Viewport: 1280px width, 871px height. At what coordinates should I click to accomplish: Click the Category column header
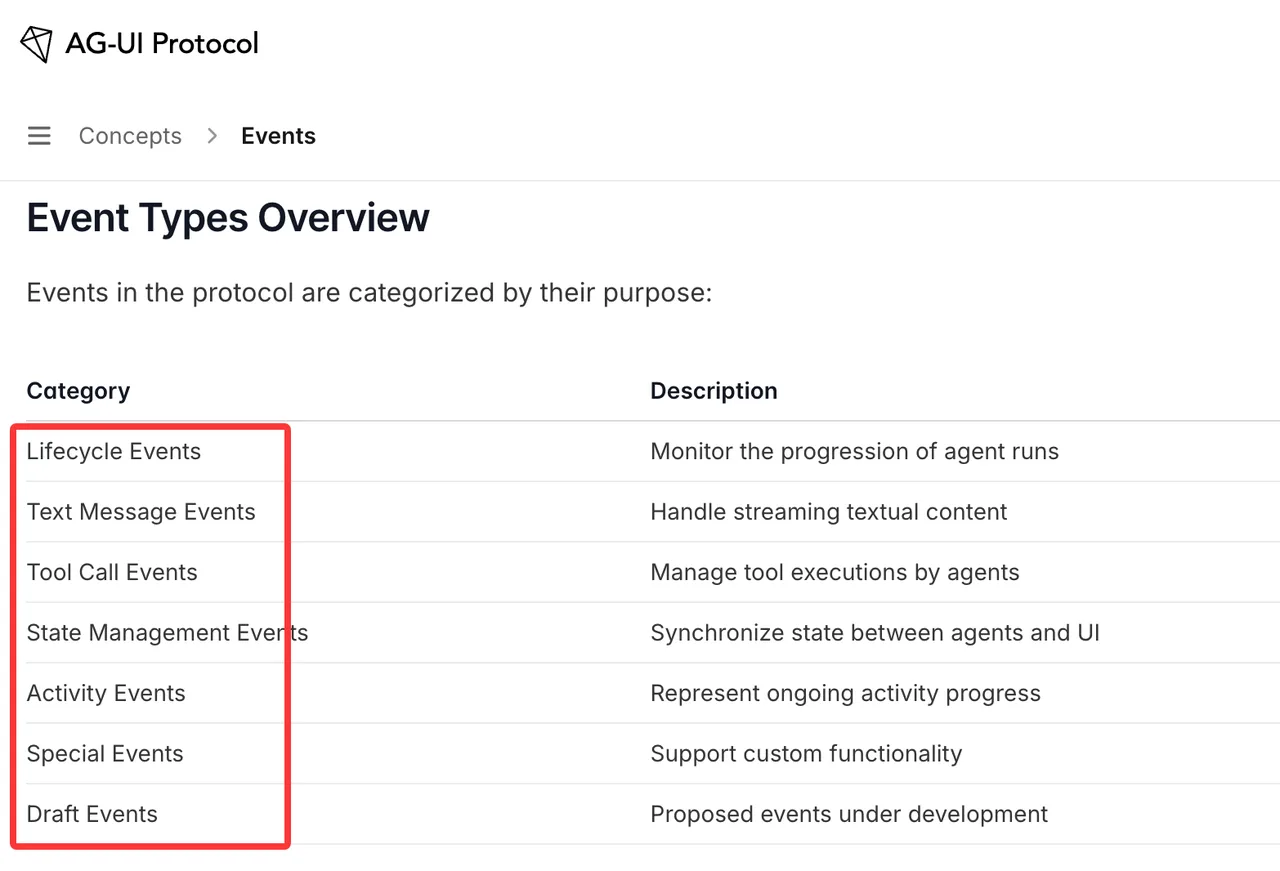[78, 391]
